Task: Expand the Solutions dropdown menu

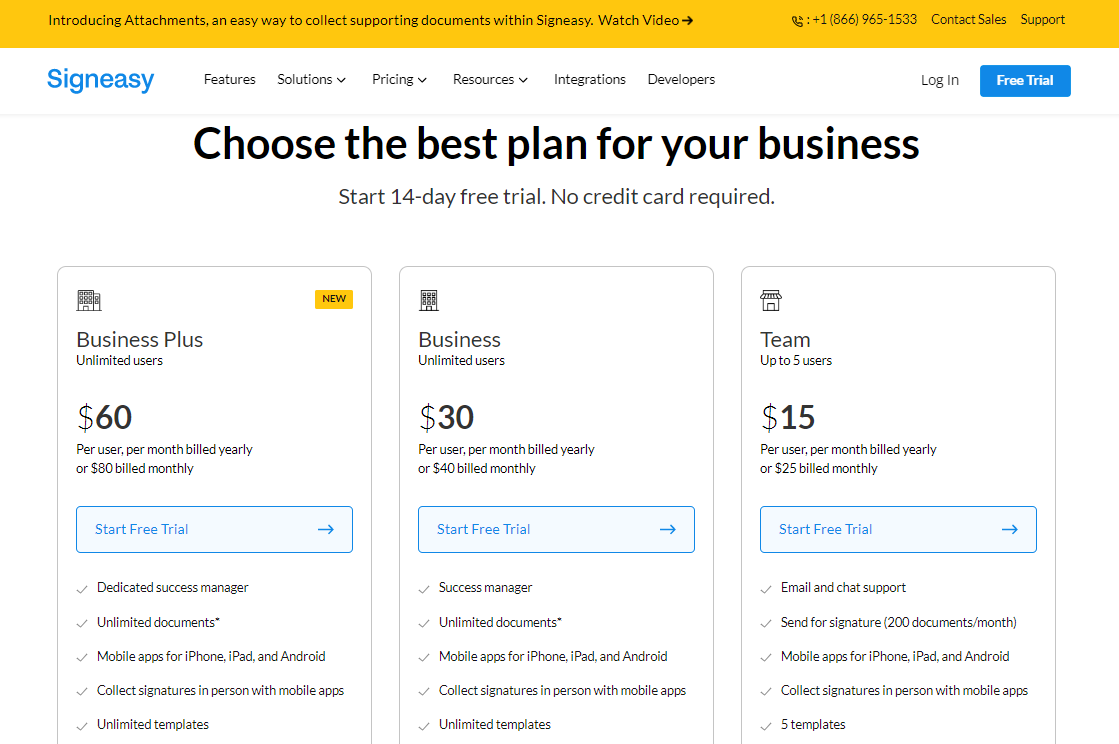Action: coord(311,79)
